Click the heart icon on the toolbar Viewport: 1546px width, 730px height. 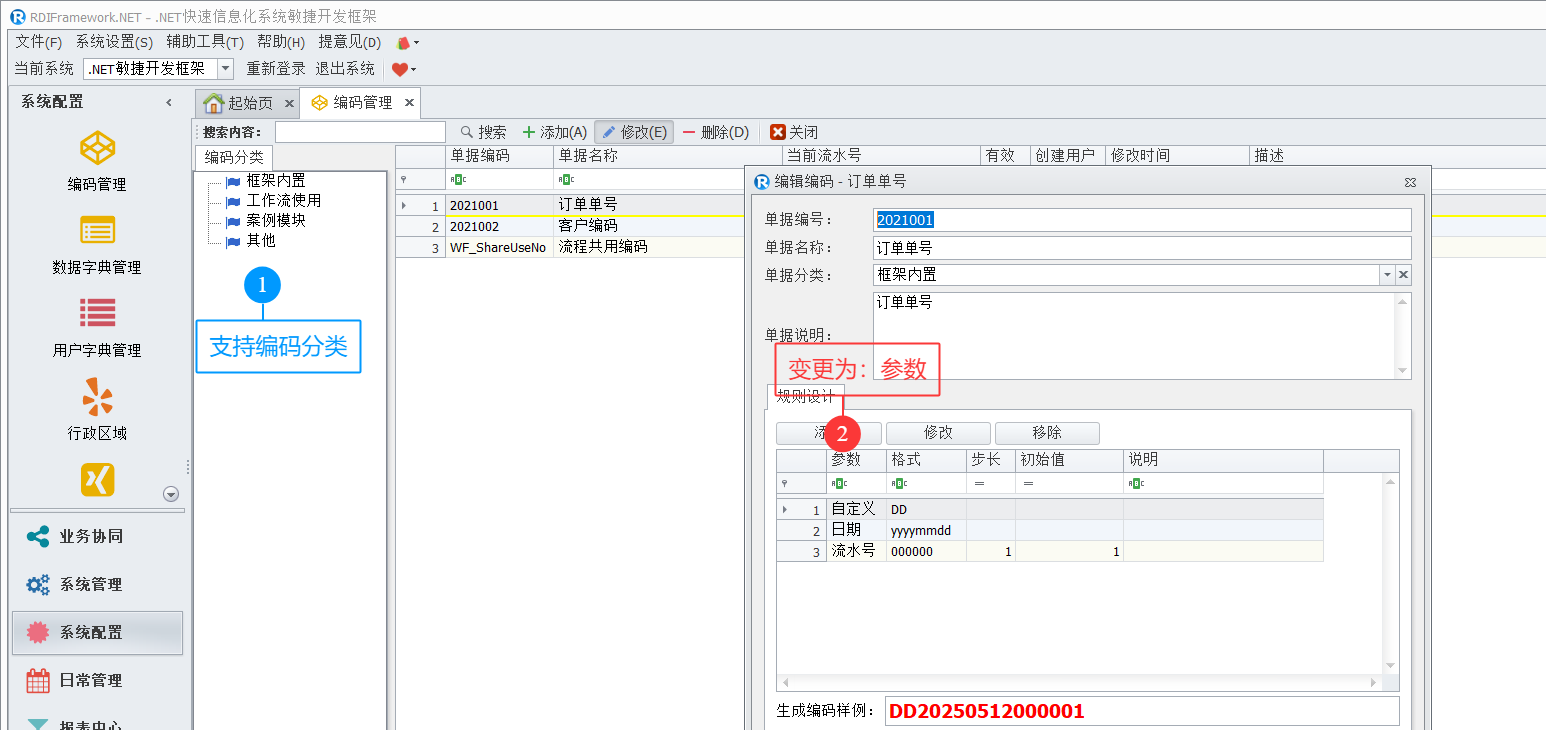[x=398, y=68]
